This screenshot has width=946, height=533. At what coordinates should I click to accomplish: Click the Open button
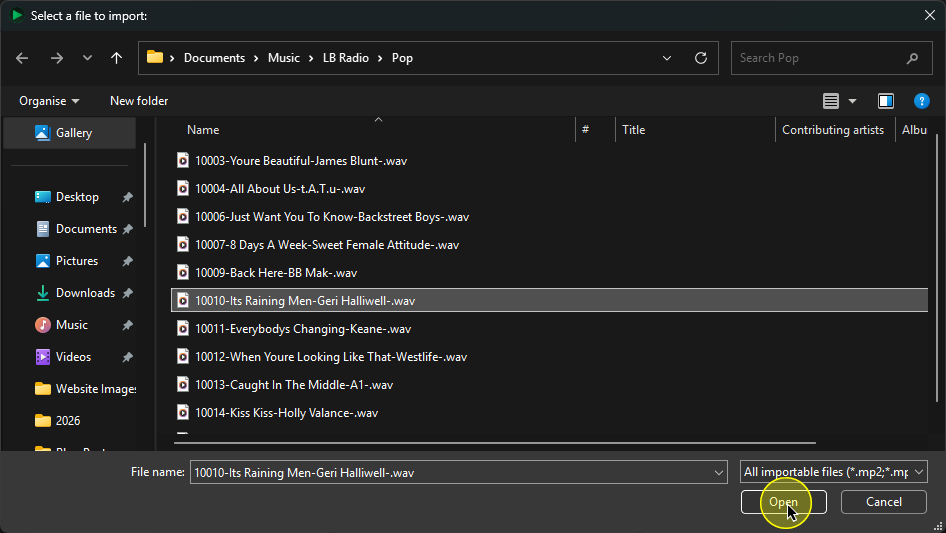[x=783, y=502]
